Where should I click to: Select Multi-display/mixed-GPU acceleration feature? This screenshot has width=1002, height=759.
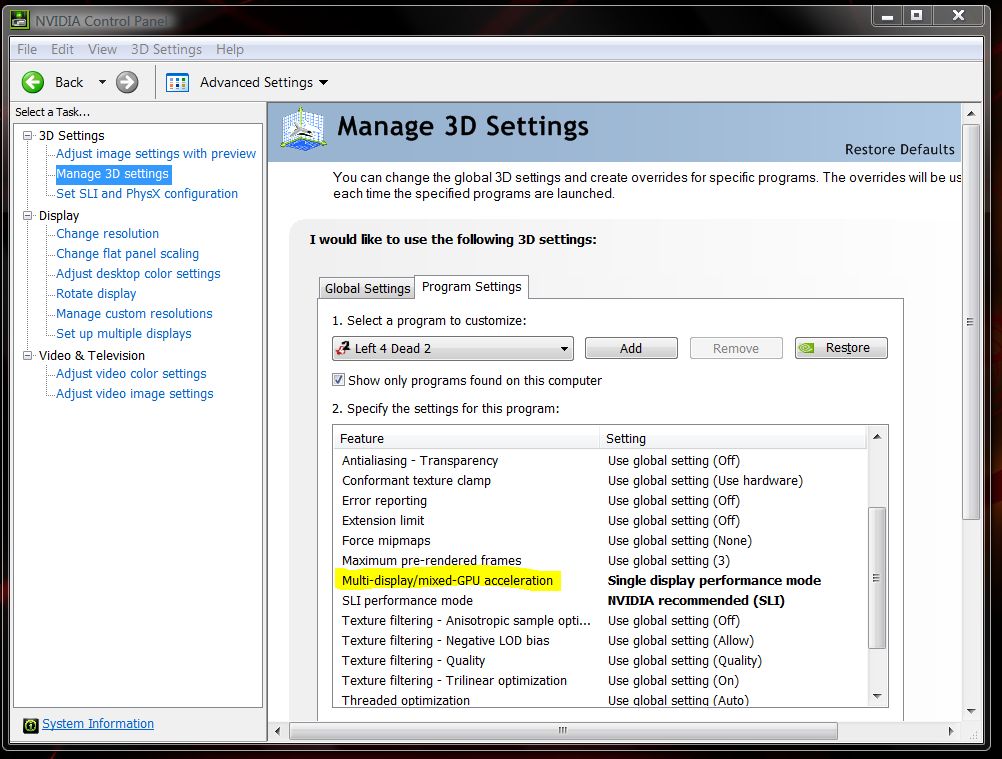[x=447, y=581]
